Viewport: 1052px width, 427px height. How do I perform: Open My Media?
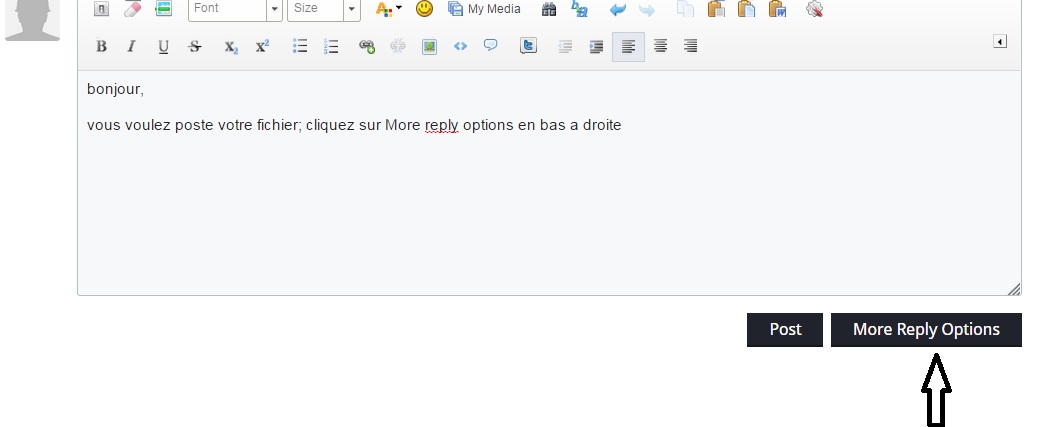point(484,9)
